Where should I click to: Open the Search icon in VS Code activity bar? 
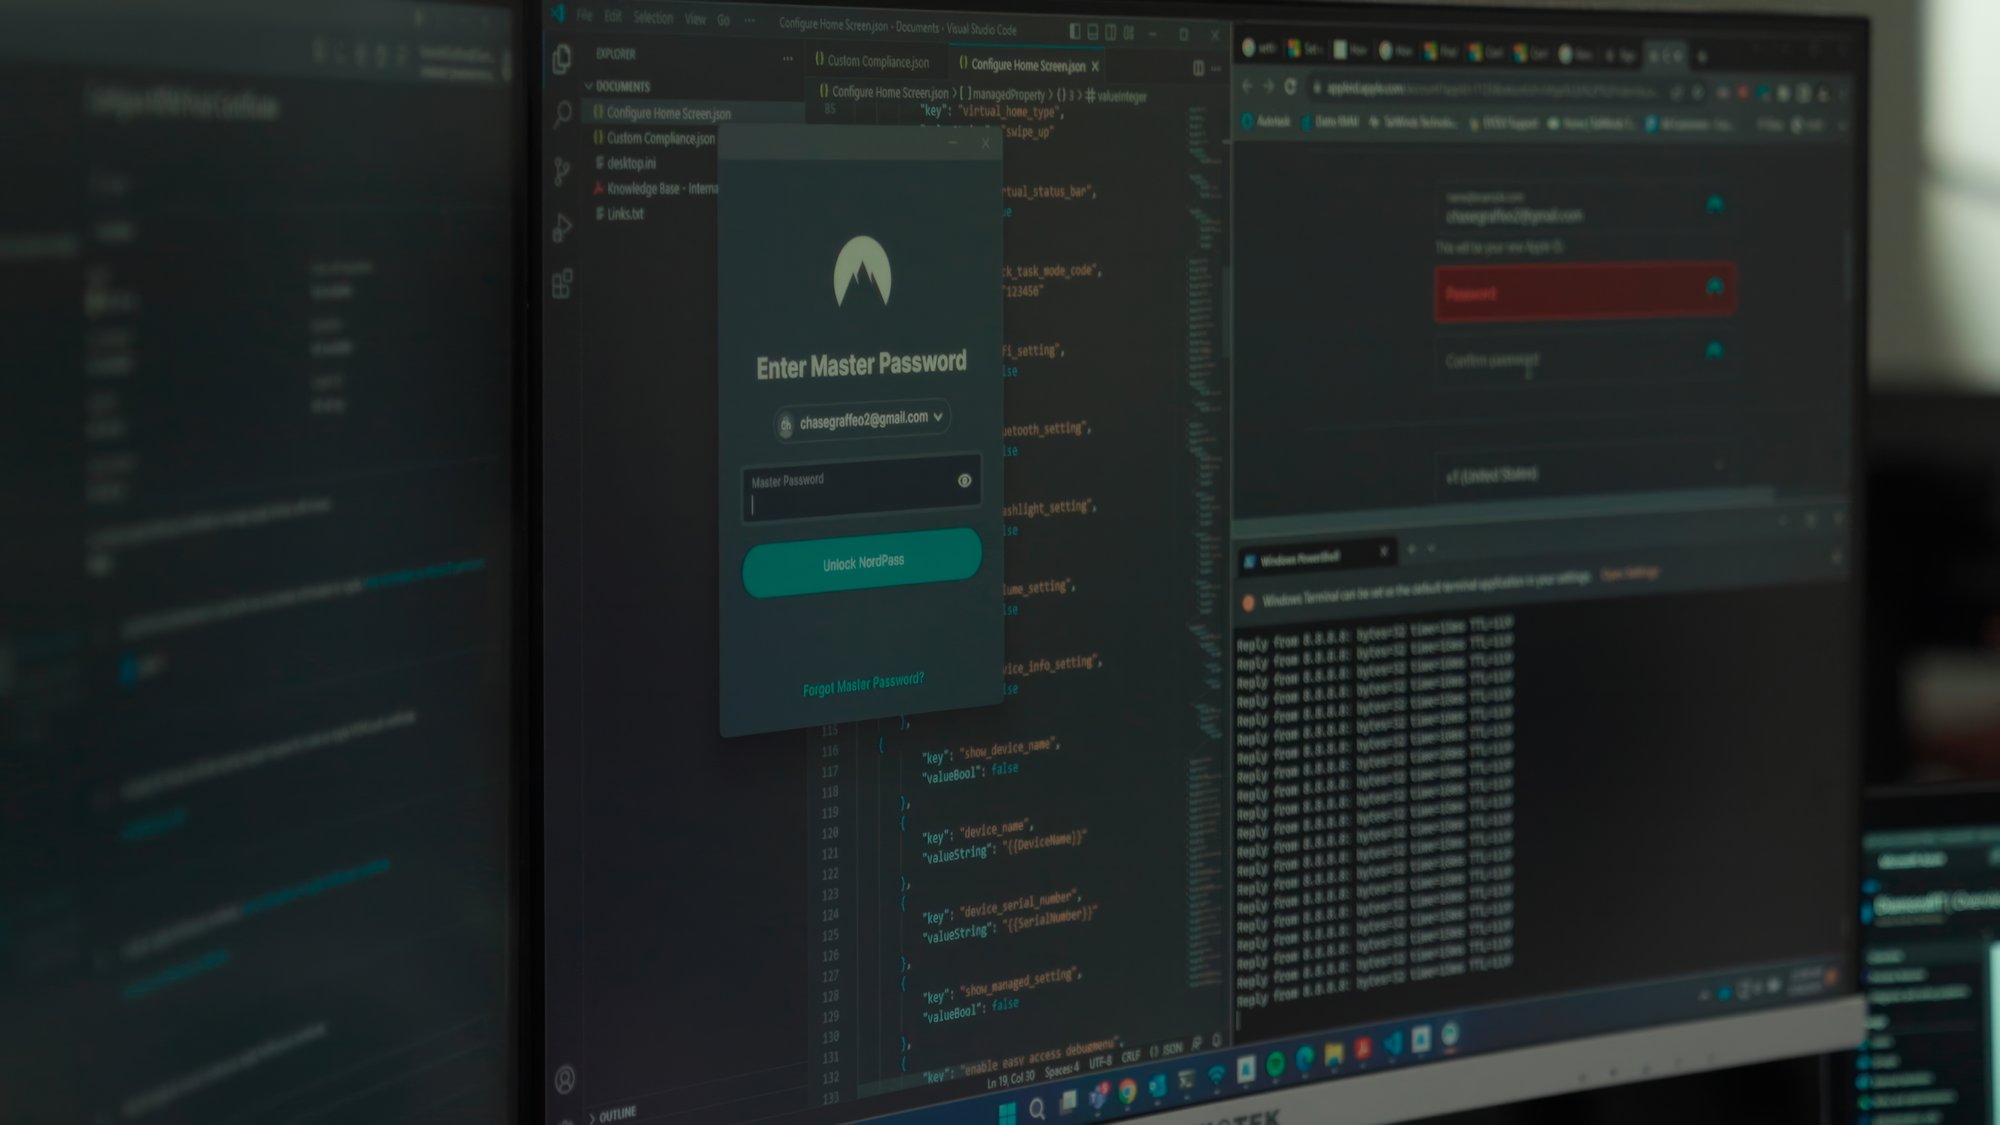click(562, 114)
